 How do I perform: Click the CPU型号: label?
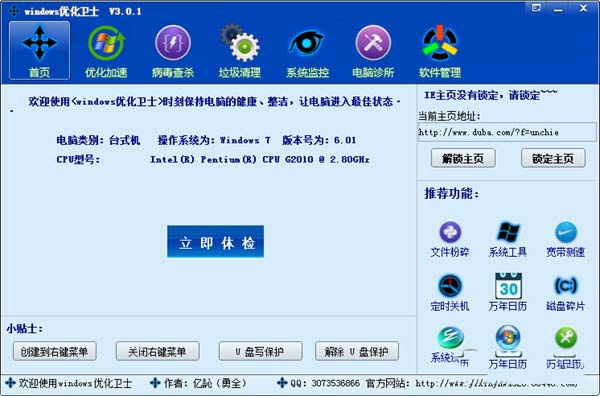click(x=78, y=160)
